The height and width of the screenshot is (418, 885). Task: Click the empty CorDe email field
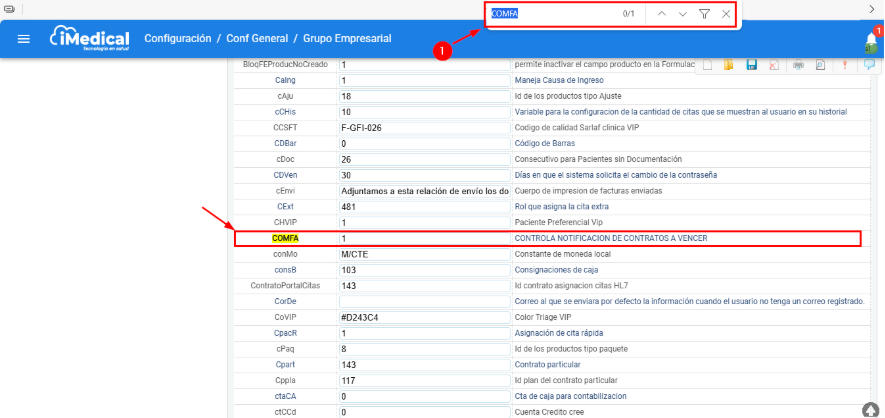pyautogui.click(x=423, y=301)
